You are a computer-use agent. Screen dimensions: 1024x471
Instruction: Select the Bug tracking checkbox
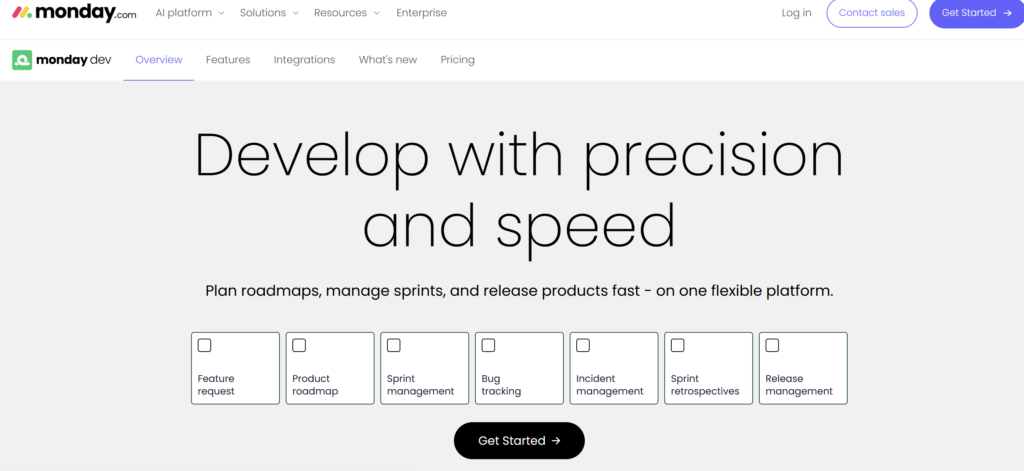pyautogui.click(x=488, y=346)
